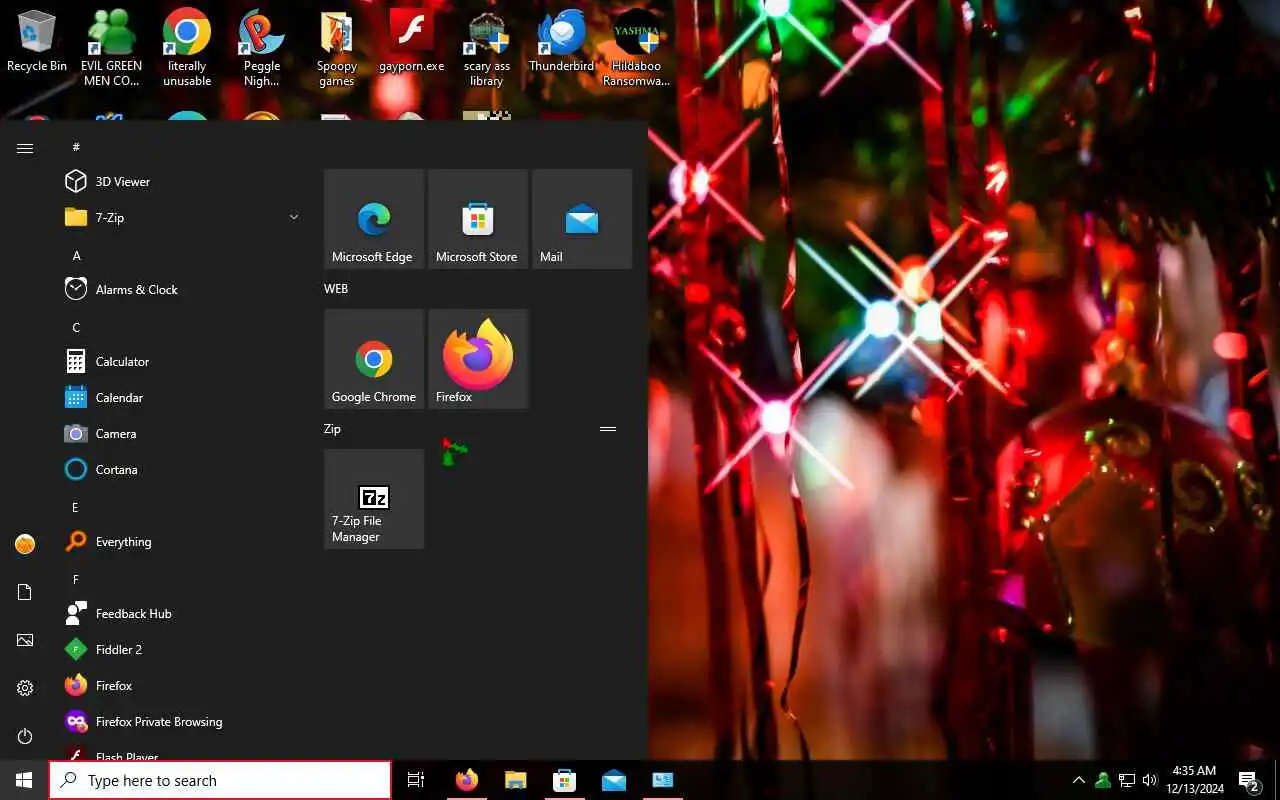Expand the 7-Zip folder chevron
Viewport: 1280px width, 800px height.
(x=294, y=217)
